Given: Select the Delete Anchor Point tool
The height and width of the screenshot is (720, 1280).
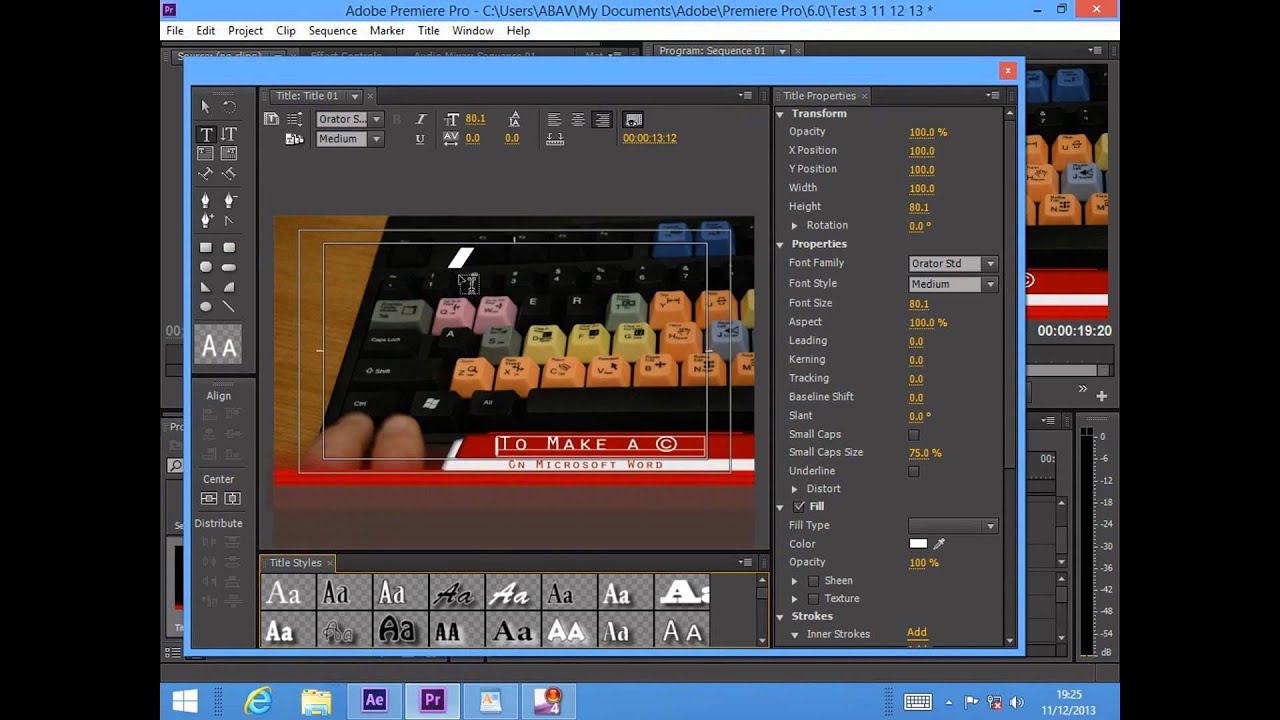Looking at the screenshot, I should [229, 201].
